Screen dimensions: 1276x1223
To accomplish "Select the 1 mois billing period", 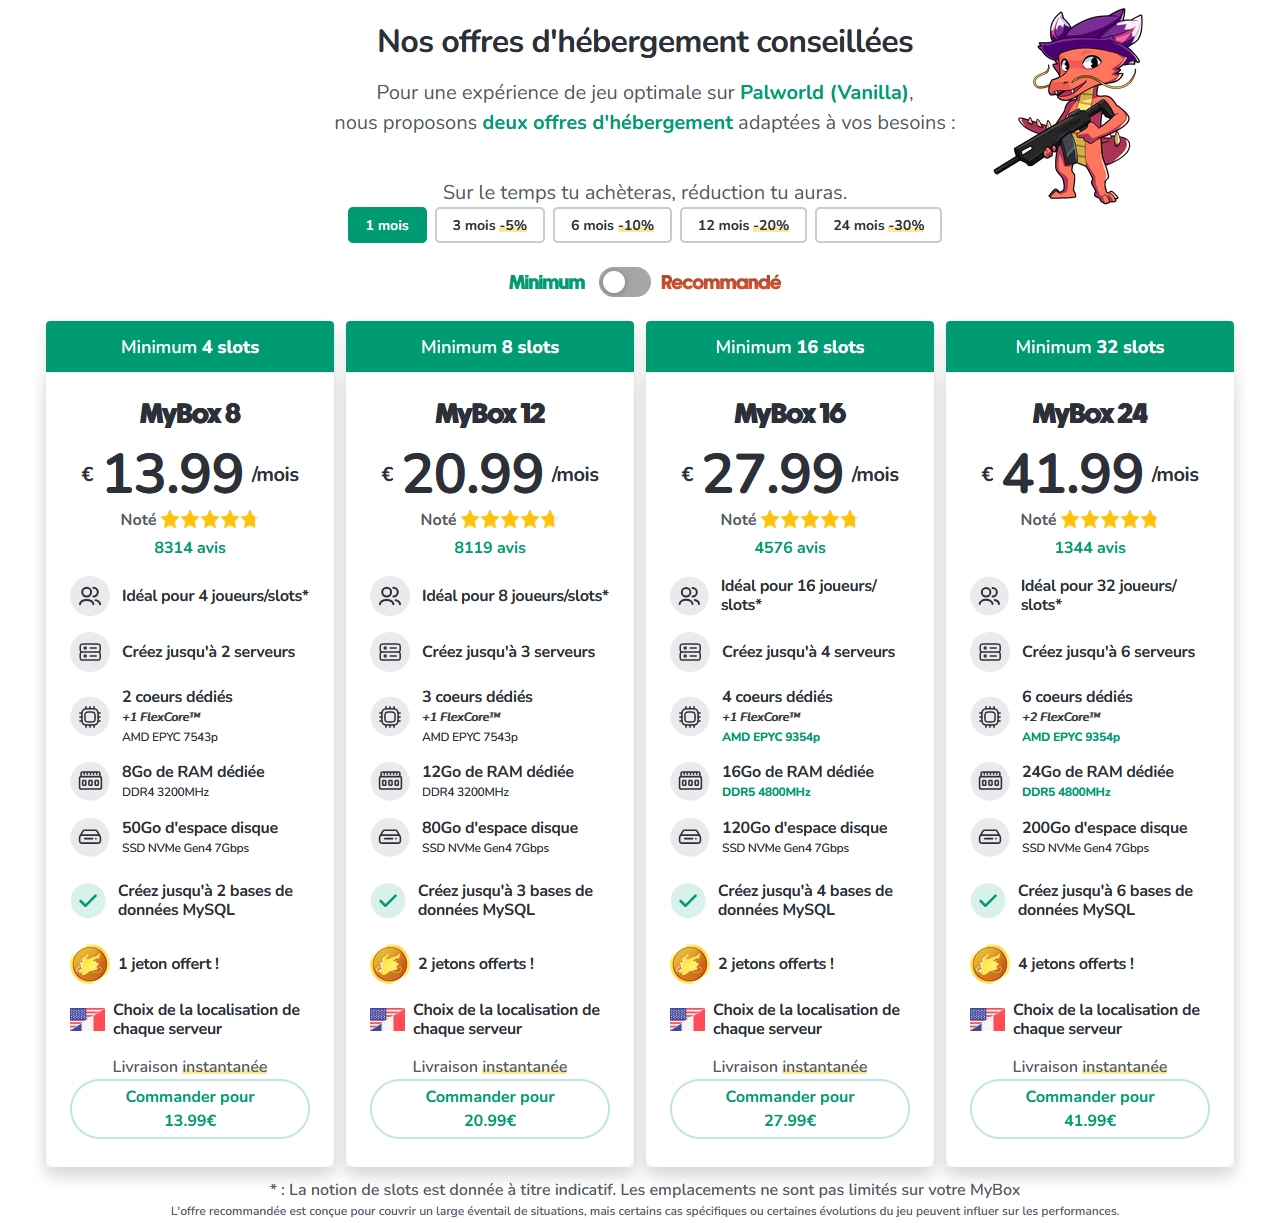I will coord(387,225).
